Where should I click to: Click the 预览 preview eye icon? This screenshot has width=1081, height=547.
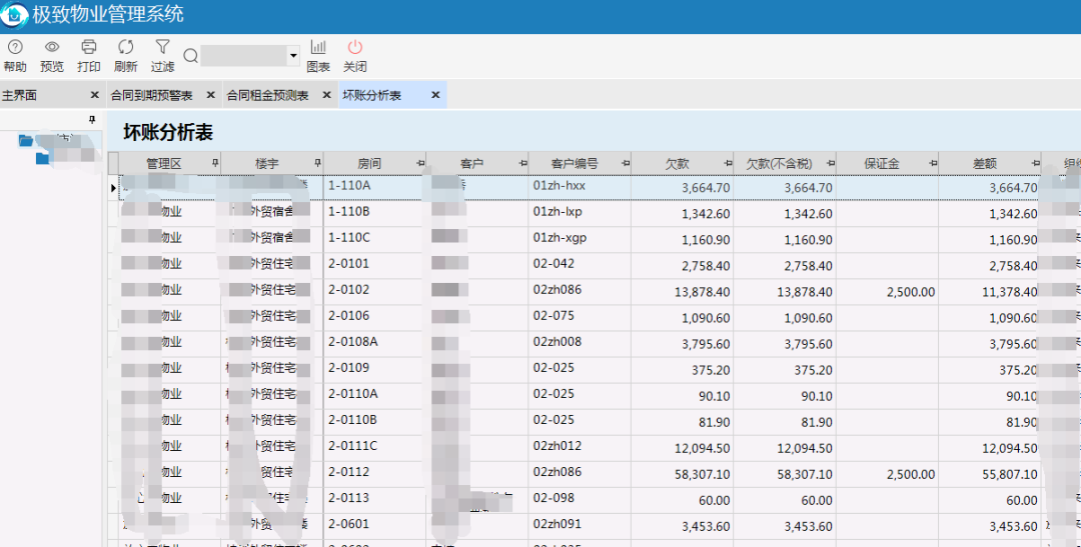click(52, 47)
